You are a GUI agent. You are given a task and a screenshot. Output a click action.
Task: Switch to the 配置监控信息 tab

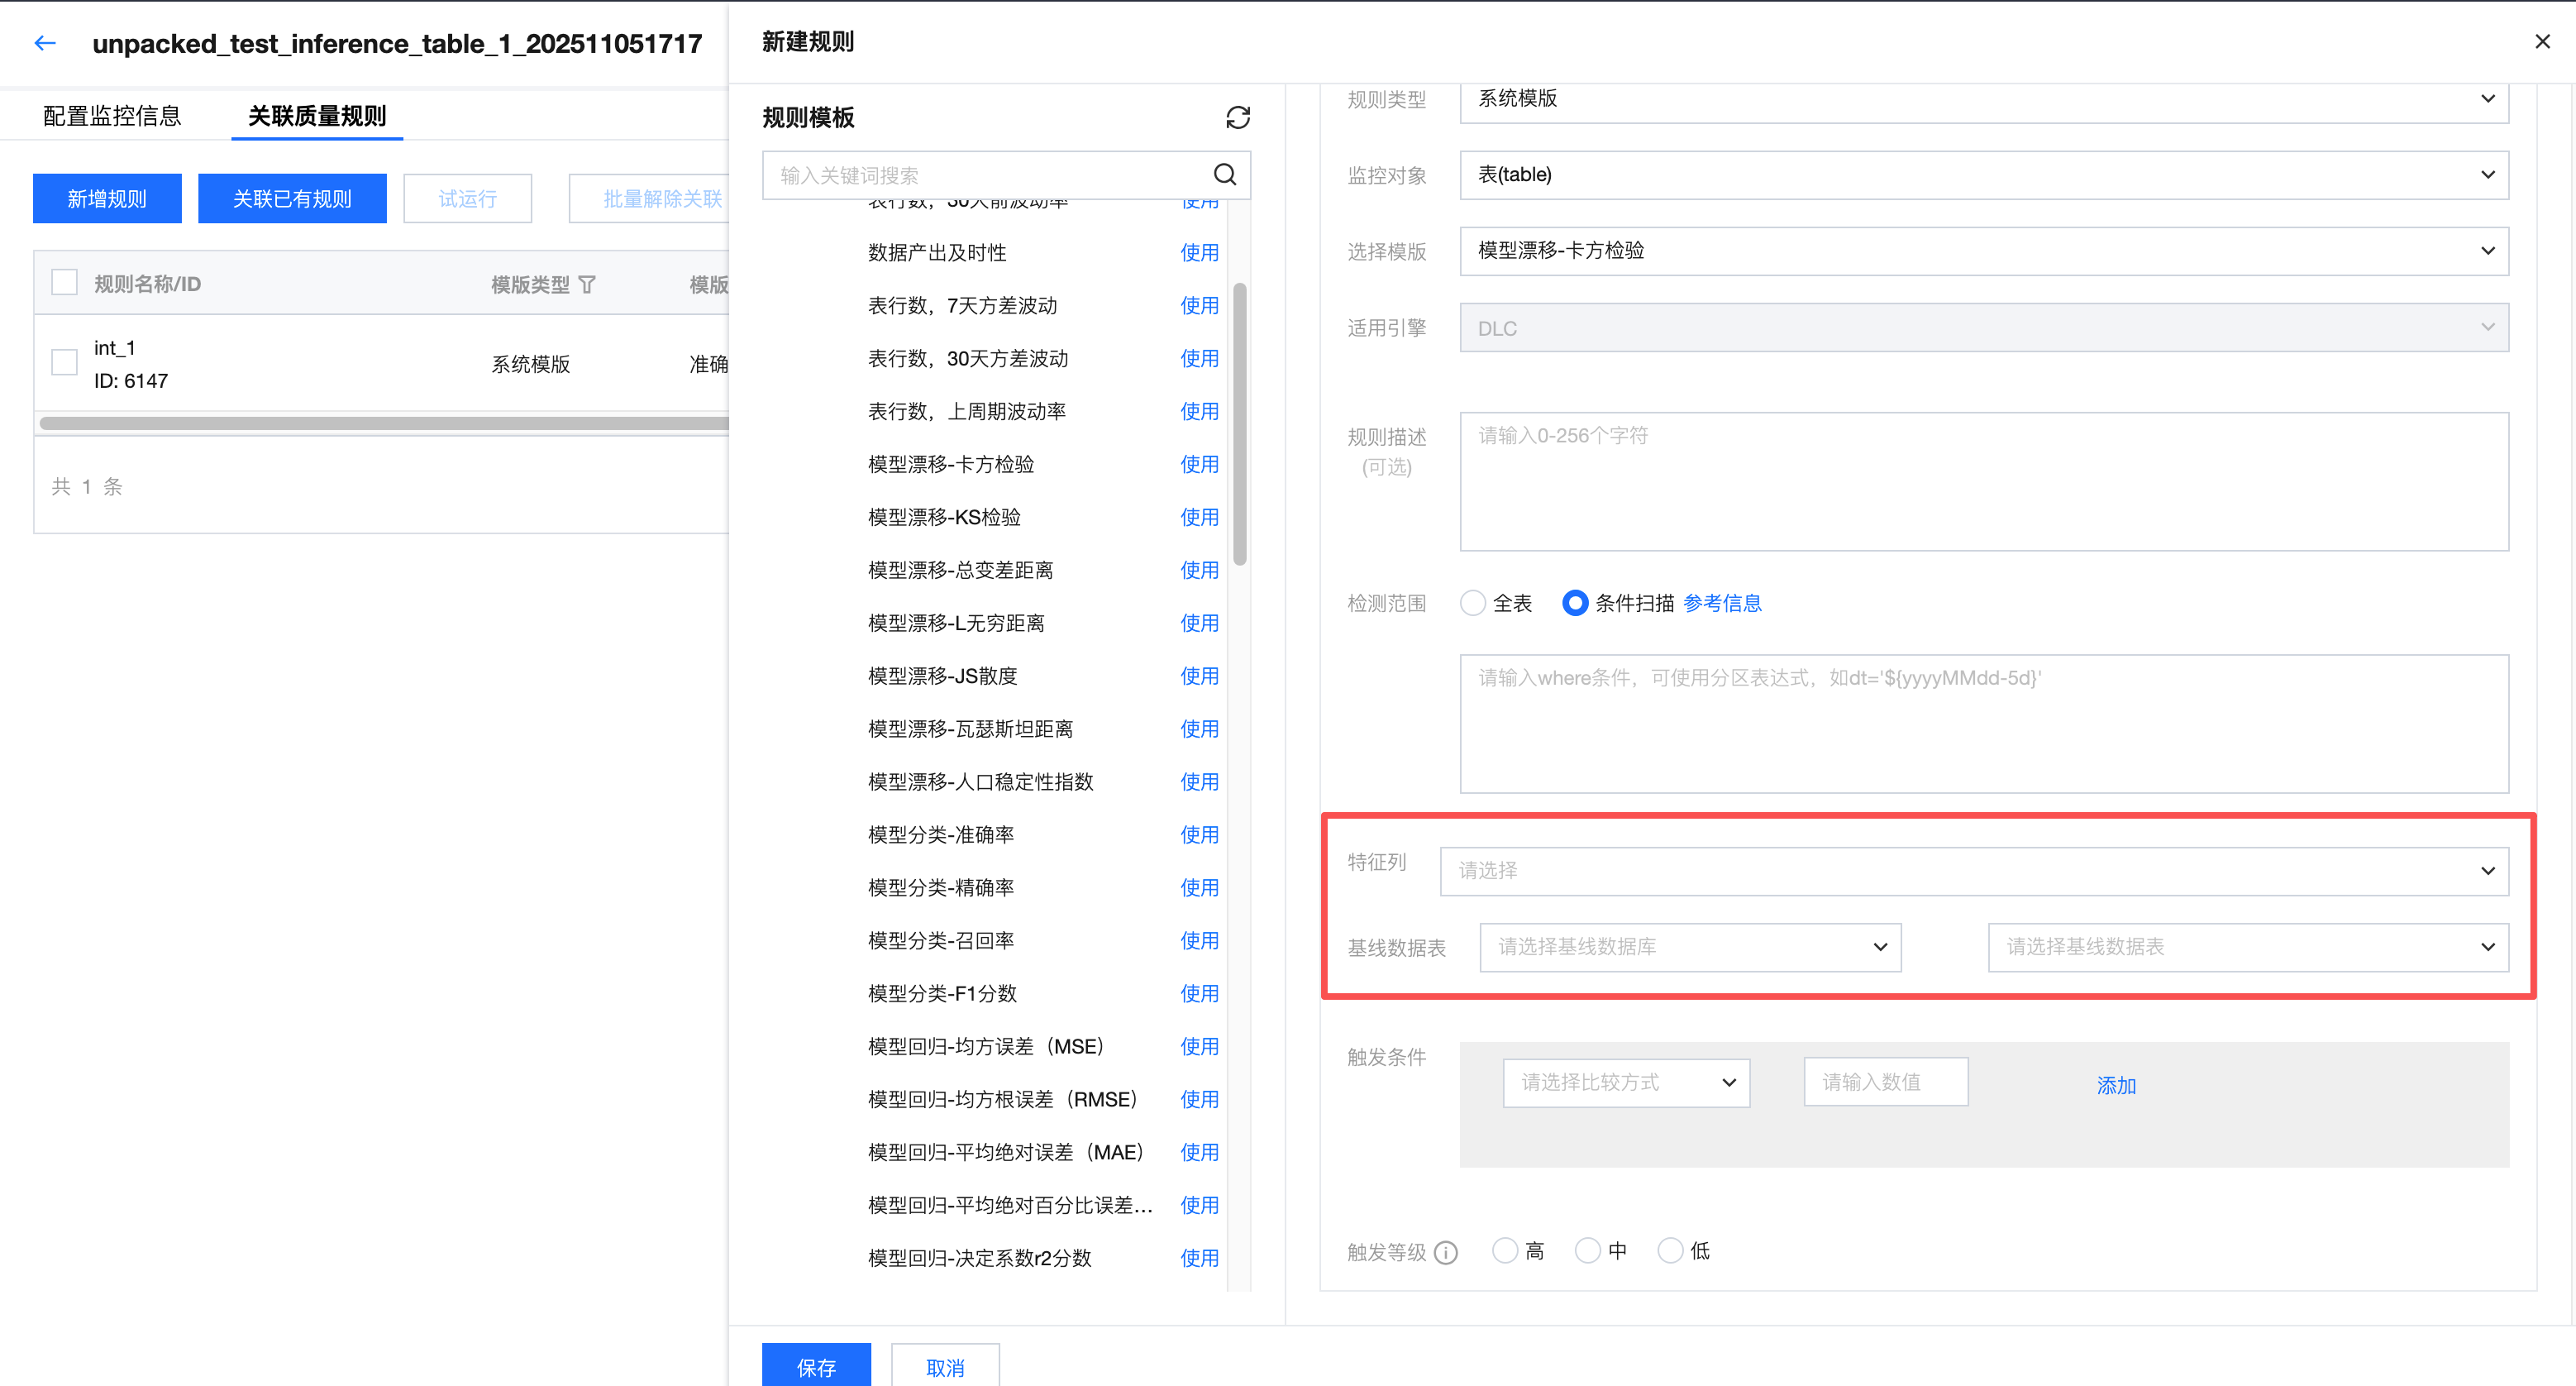click(x=112, y=116)
